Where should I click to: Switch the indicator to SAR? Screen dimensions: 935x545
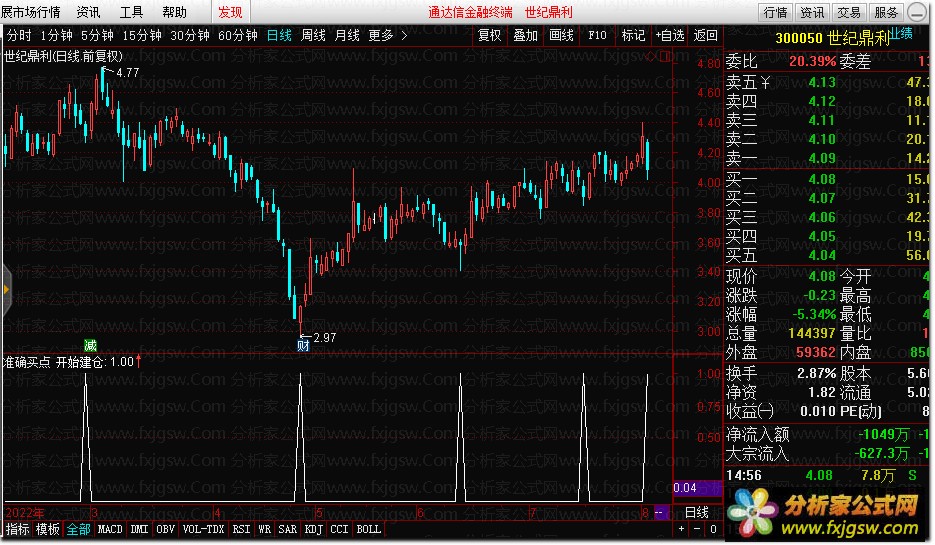pos(287,529)
